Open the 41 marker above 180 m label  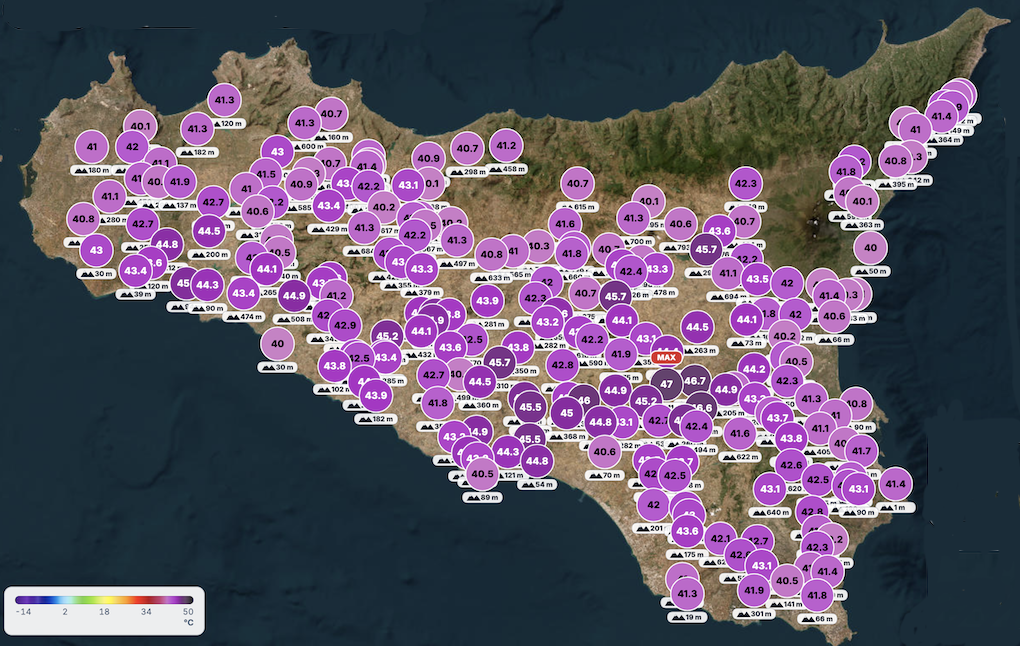pyautogui.click(x=92, y=146)
